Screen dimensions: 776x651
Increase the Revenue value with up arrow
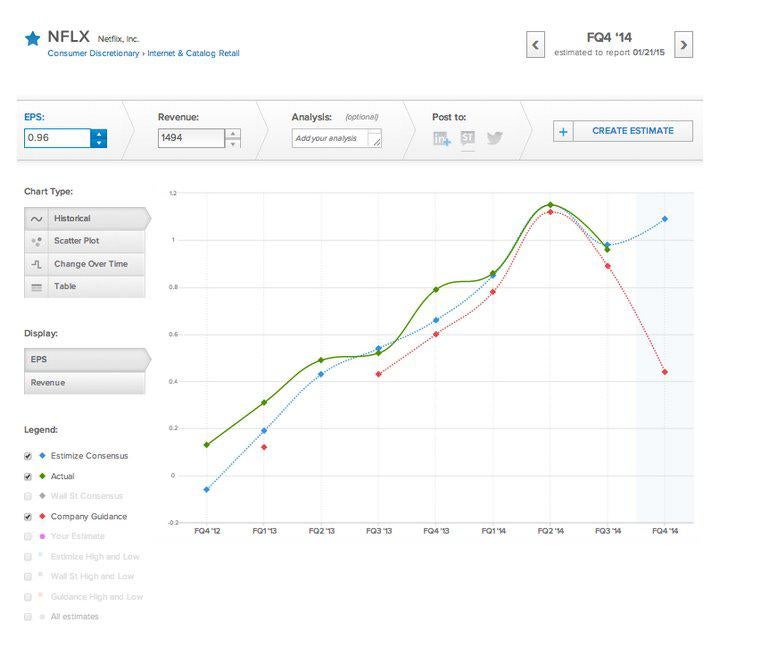point(233,134)
